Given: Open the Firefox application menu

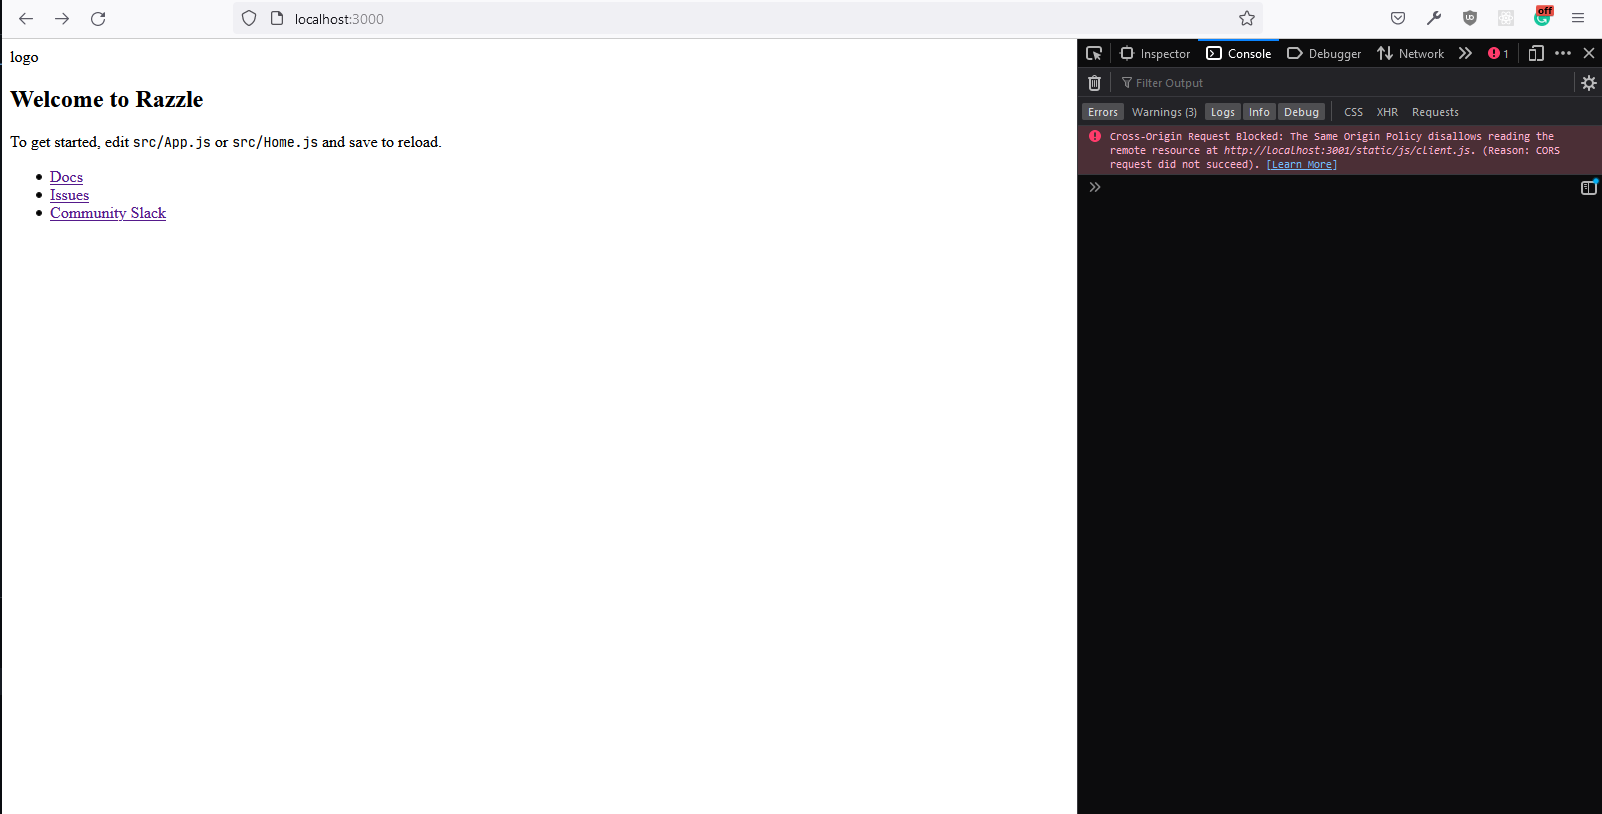Looking at the screenshot, I should [x=1578, y=18].
